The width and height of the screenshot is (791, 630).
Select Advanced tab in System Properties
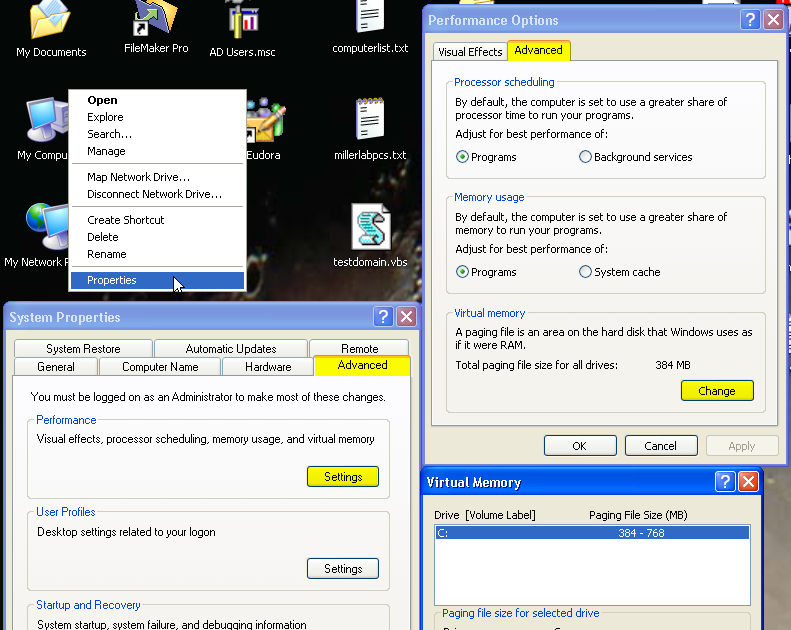click(362, 365)
